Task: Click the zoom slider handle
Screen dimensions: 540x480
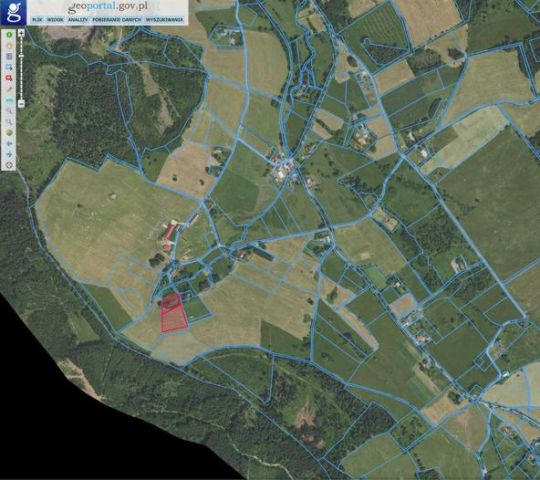Action: pos(21,56)
